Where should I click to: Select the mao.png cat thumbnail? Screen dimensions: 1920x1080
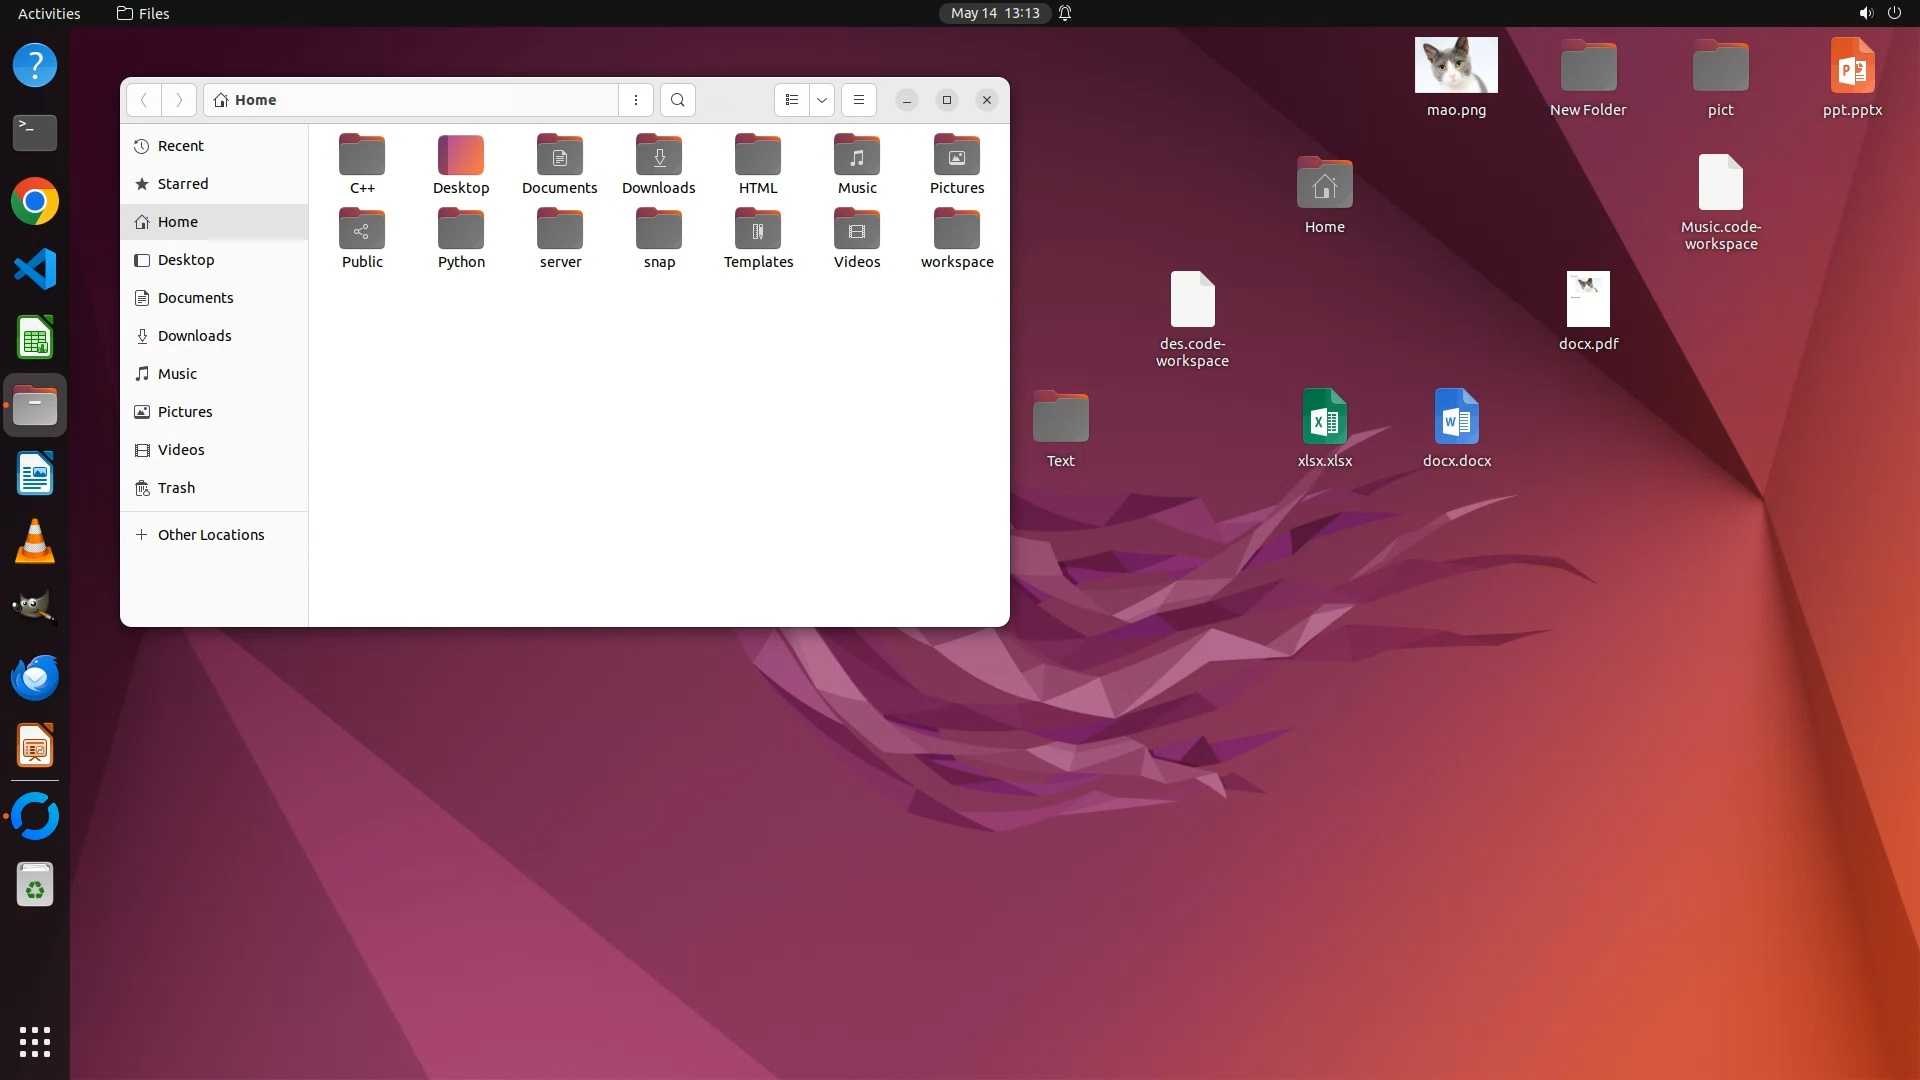(1456, 65)
